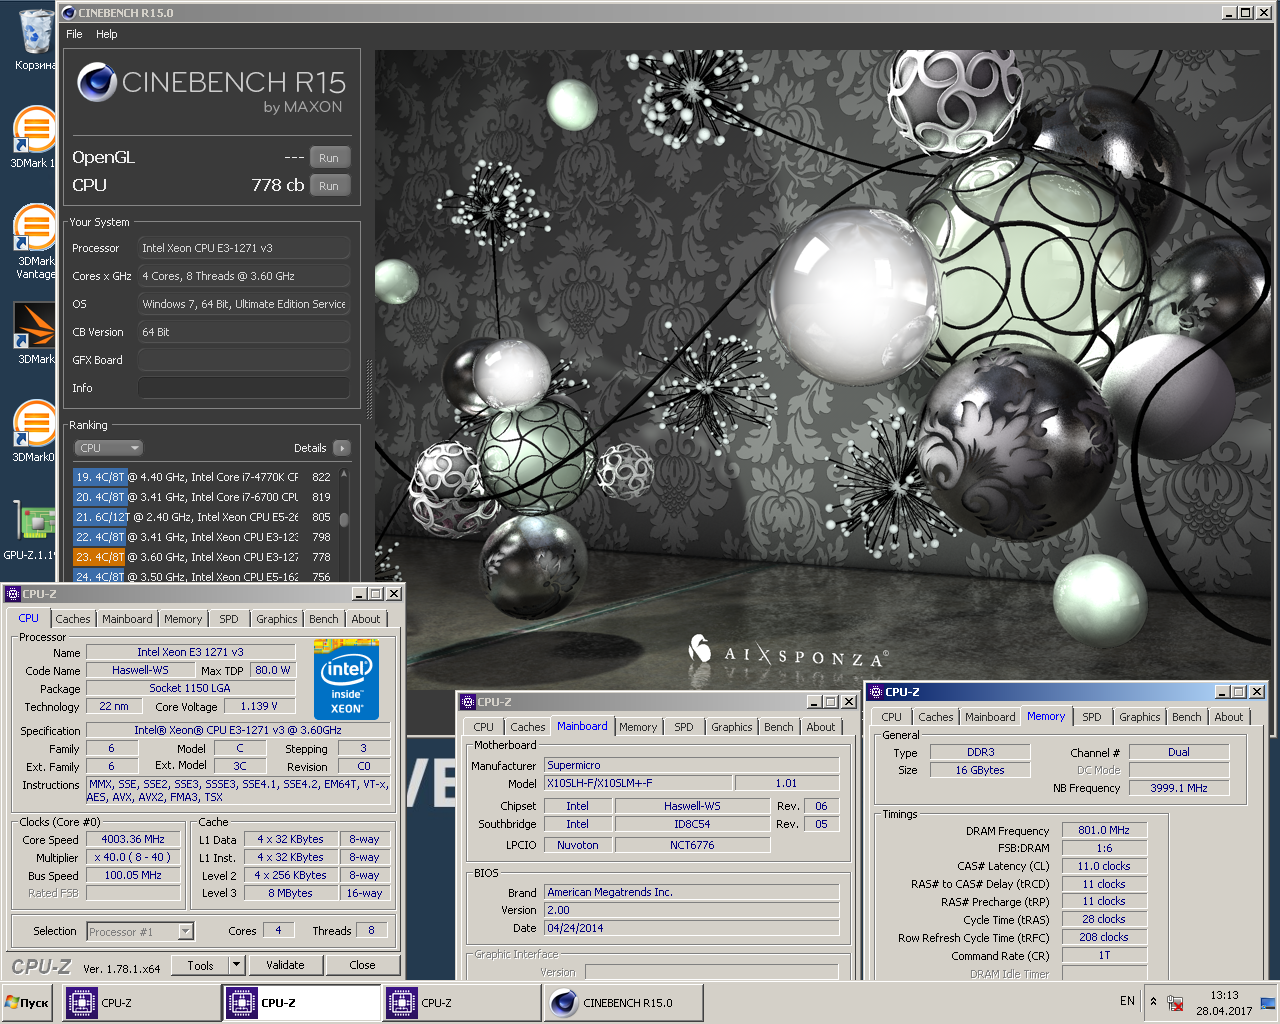
Task: Open the Recycle Bin desktop icon
Action: pyautogui.click(x=36, y=33)
